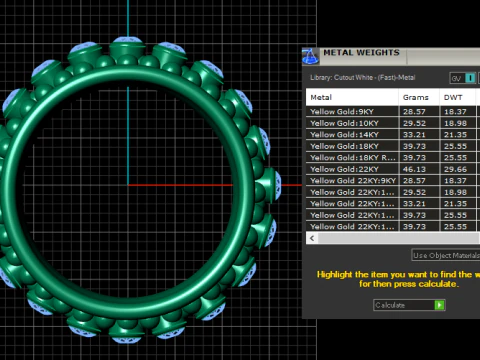
Task: Click the 46.13 grams value
Action: (414, 169)
